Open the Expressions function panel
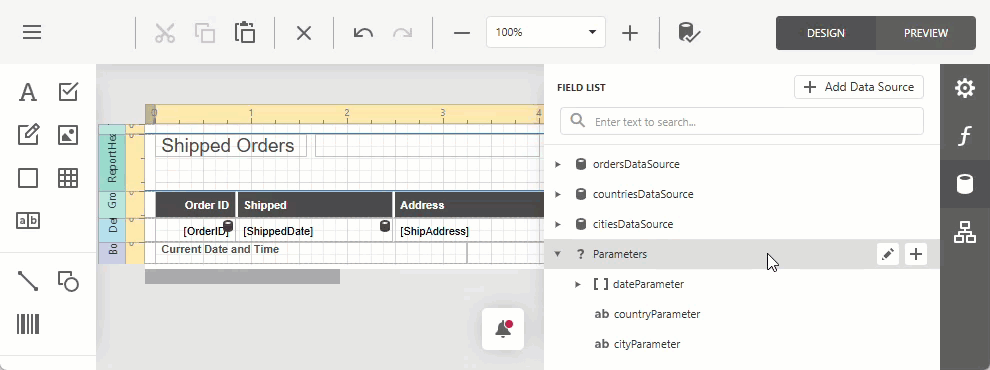990x370 pixels. 965,136
